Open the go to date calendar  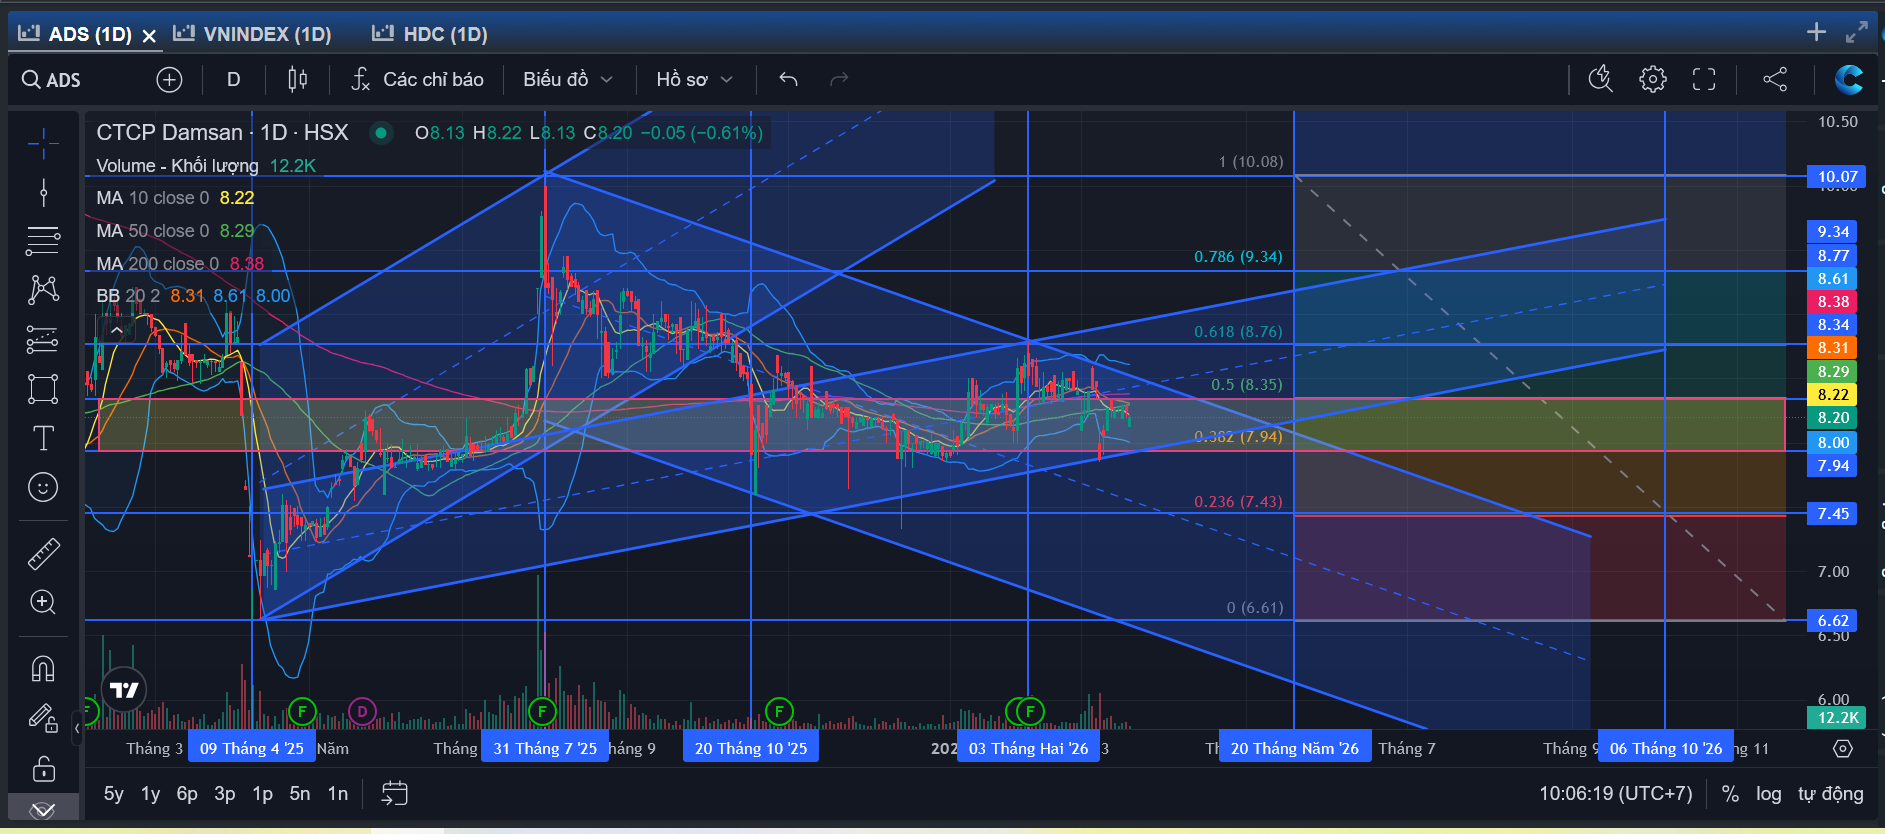[x=395, y=794]
